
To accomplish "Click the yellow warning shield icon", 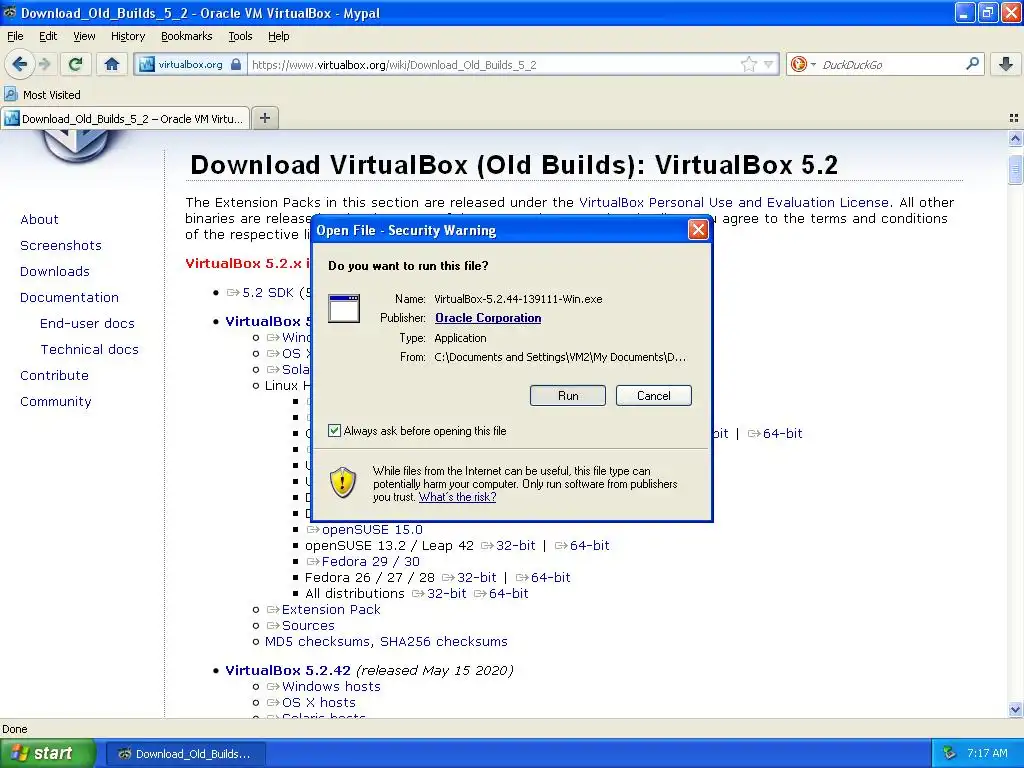I will click(x=343, y=483).
